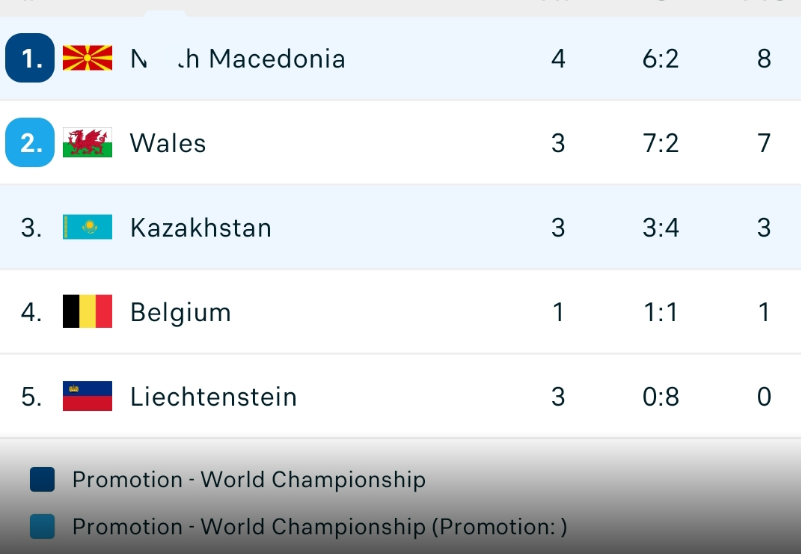Click the Belgium flag icon
Image resolution: width=801 pixels, height=554 pixels.
(87, 312)
